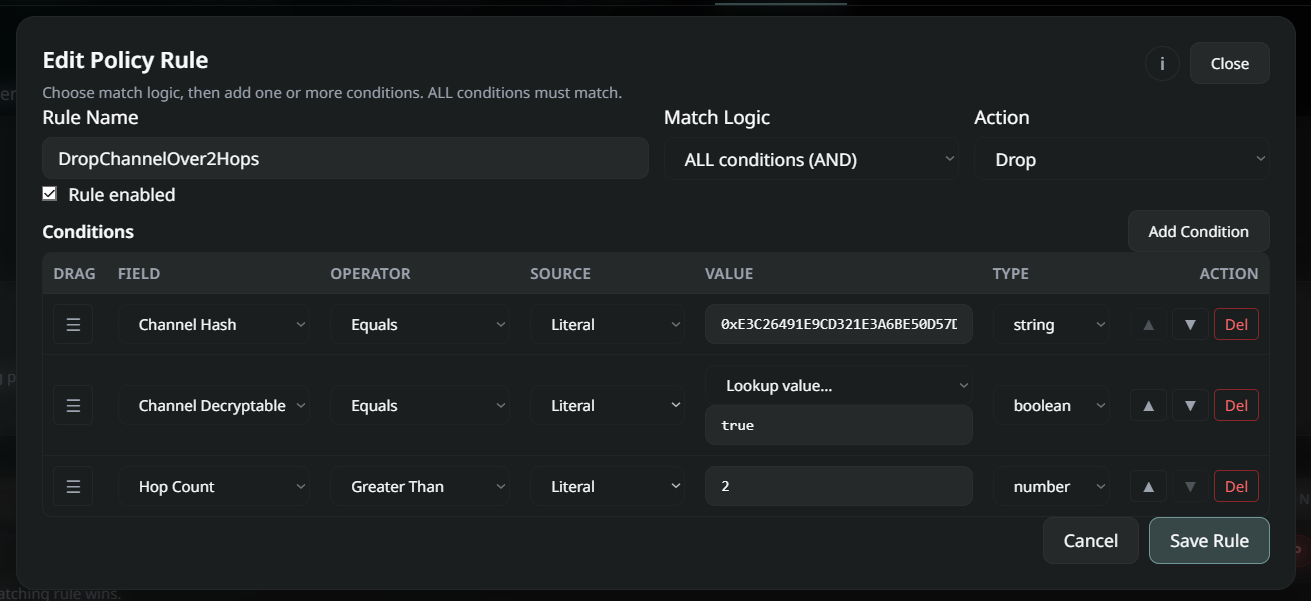Expand the Lookup value dropdown
This screenshot has width=1311, height=601.
click(x=838, y=385)
